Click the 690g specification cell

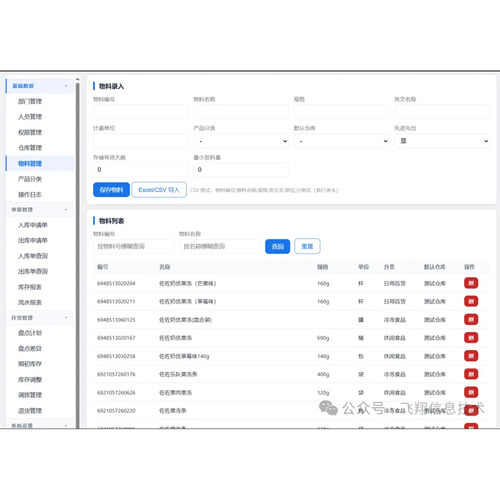(323, 338)
